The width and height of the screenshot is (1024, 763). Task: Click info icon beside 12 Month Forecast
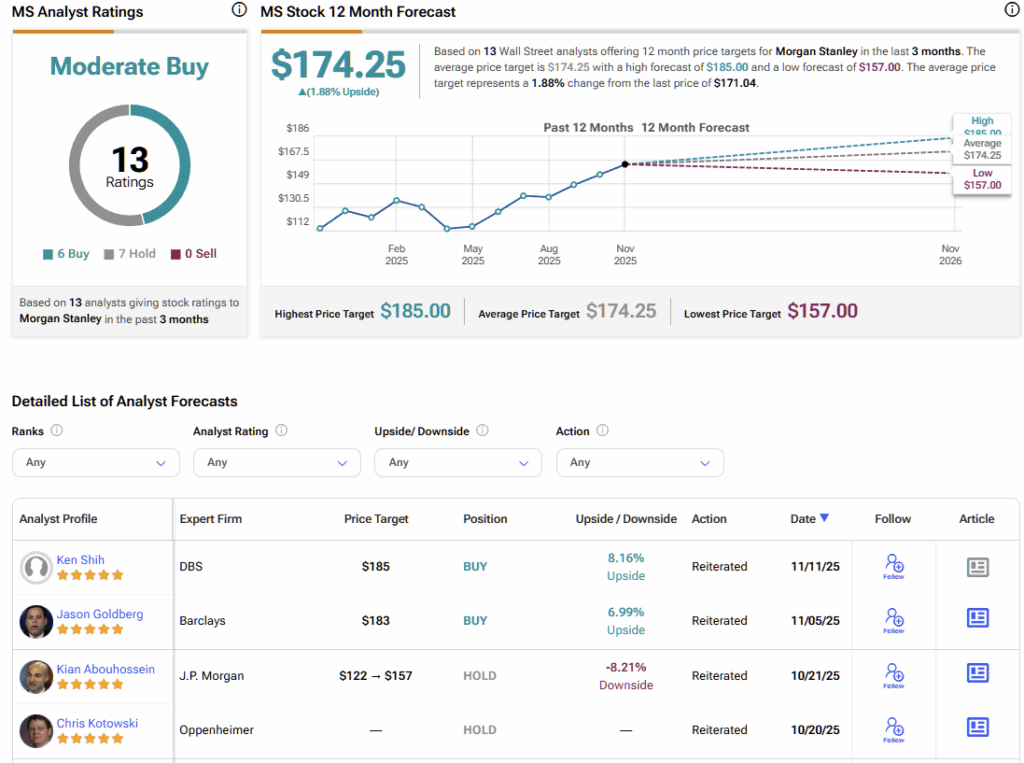point(1011,10)
